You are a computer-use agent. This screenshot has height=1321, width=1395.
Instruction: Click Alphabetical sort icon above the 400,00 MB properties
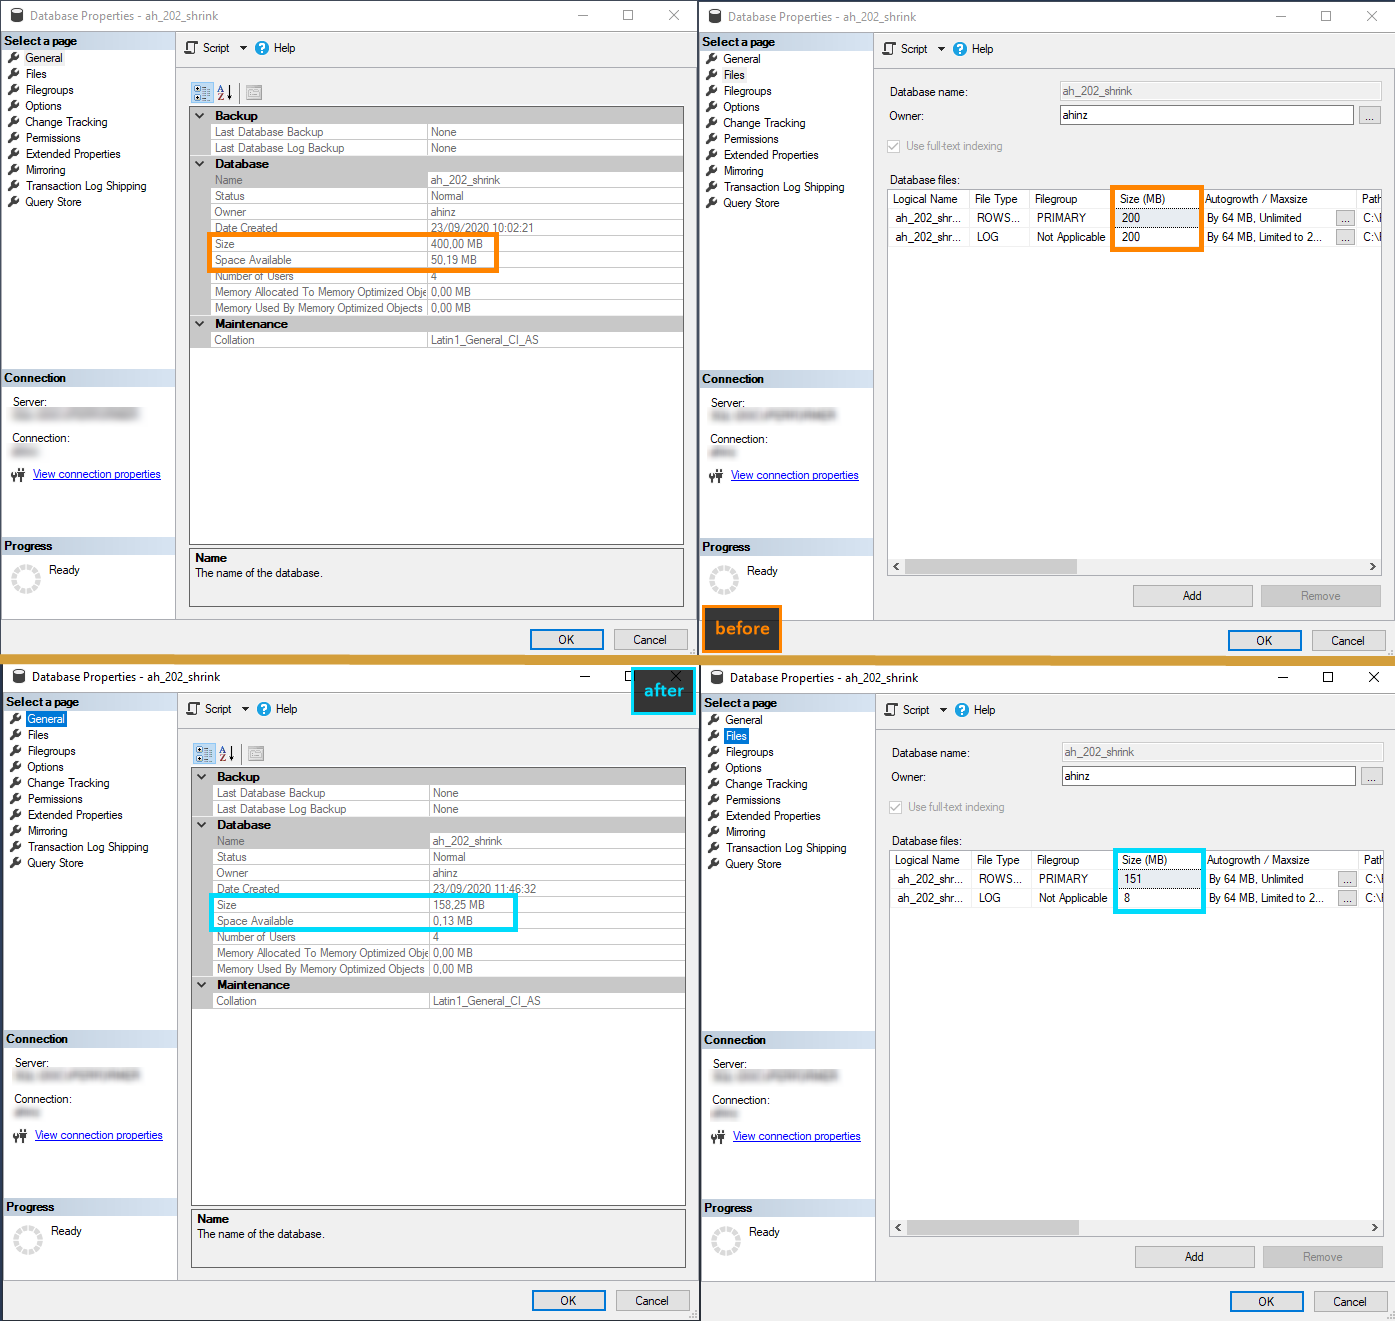coord(225,93)
